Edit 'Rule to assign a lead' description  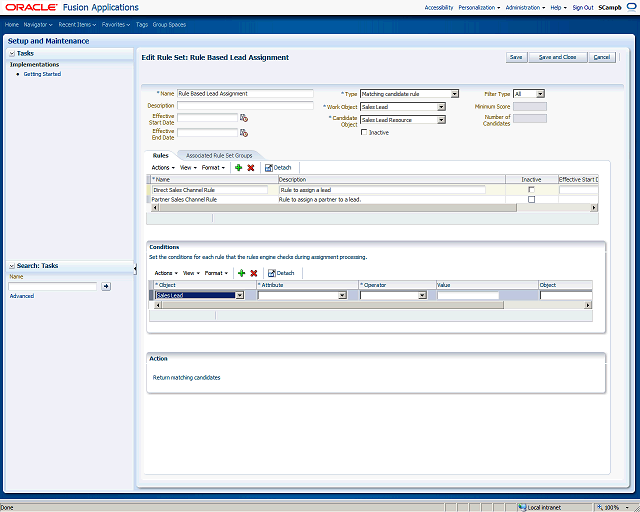pyautogui.click(x=382, y=190)
